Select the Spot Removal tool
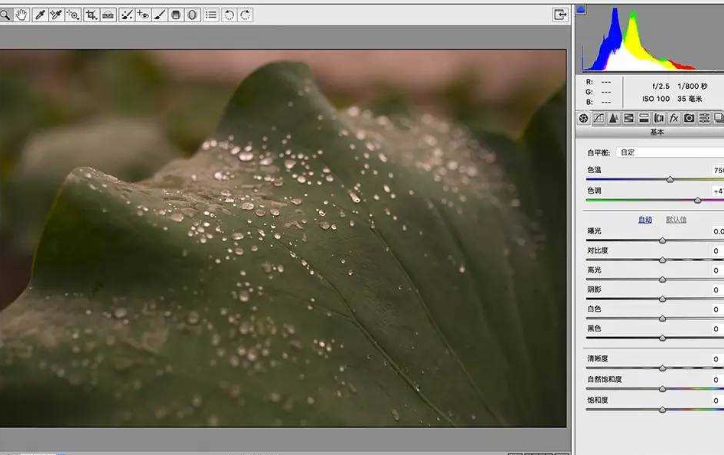The height and width of the screenshot is (455, 724). pos(126,15)
